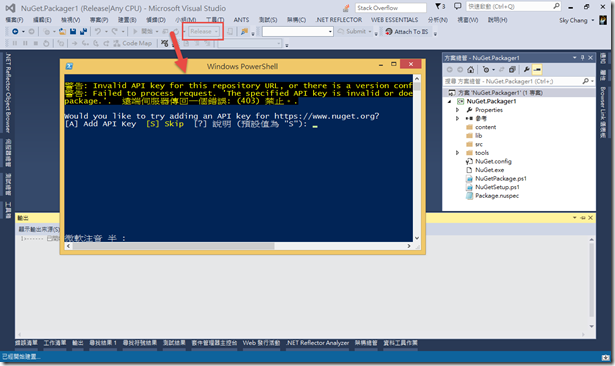
Task: Switch to the .NET Reflector Analyzer tab
Action: click(318, 343)
